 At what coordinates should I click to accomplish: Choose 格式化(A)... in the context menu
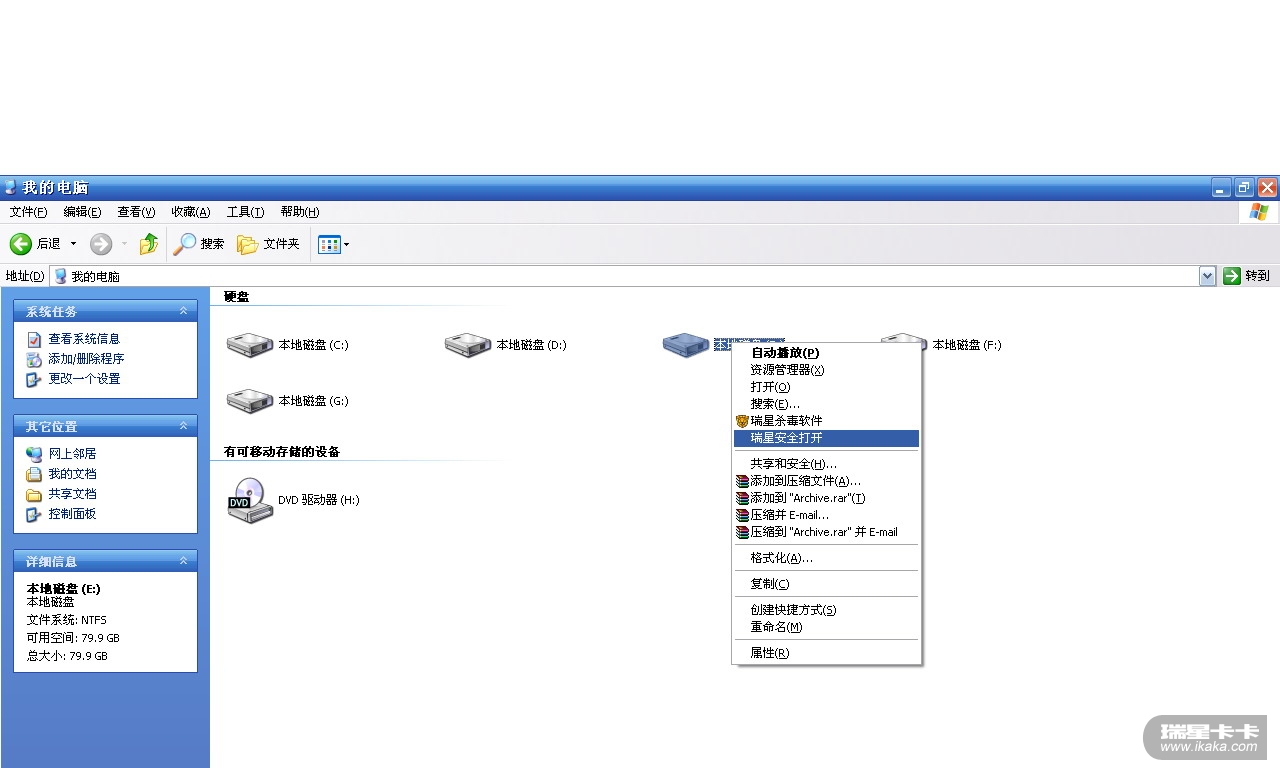pyautogui.click(x=826, y=558)
